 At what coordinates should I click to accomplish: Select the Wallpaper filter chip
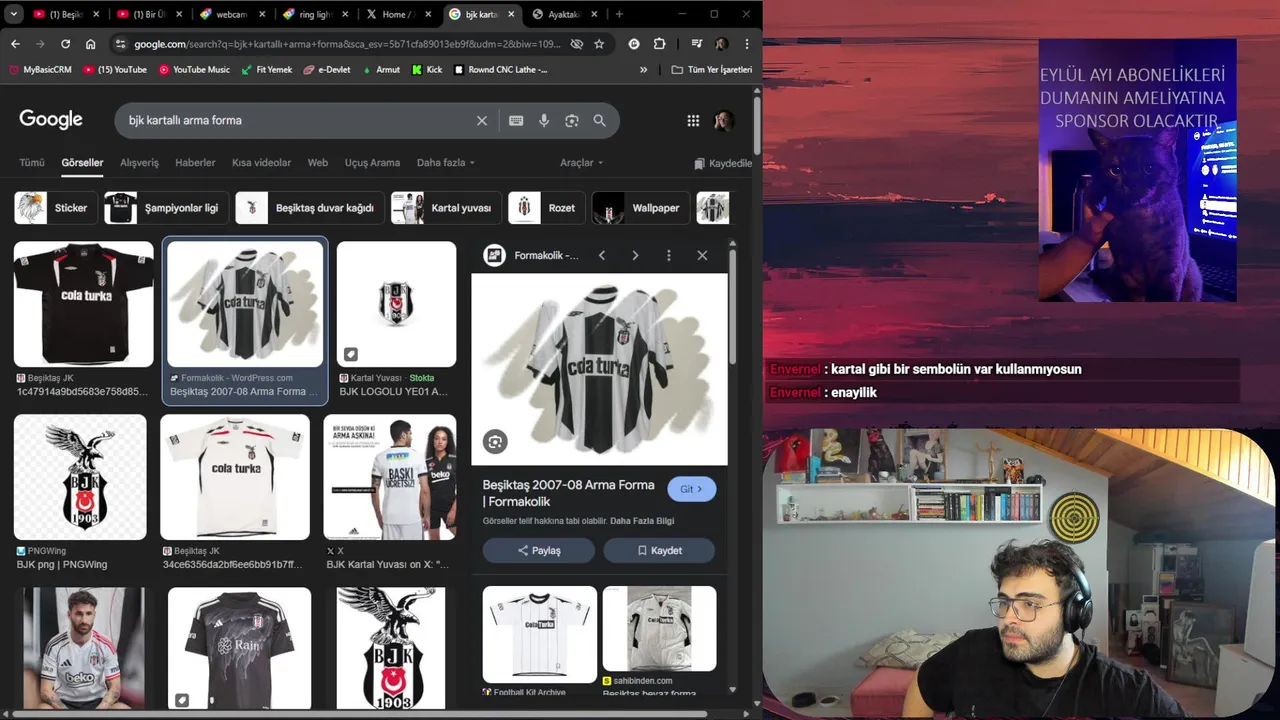(x=641, y=208)
